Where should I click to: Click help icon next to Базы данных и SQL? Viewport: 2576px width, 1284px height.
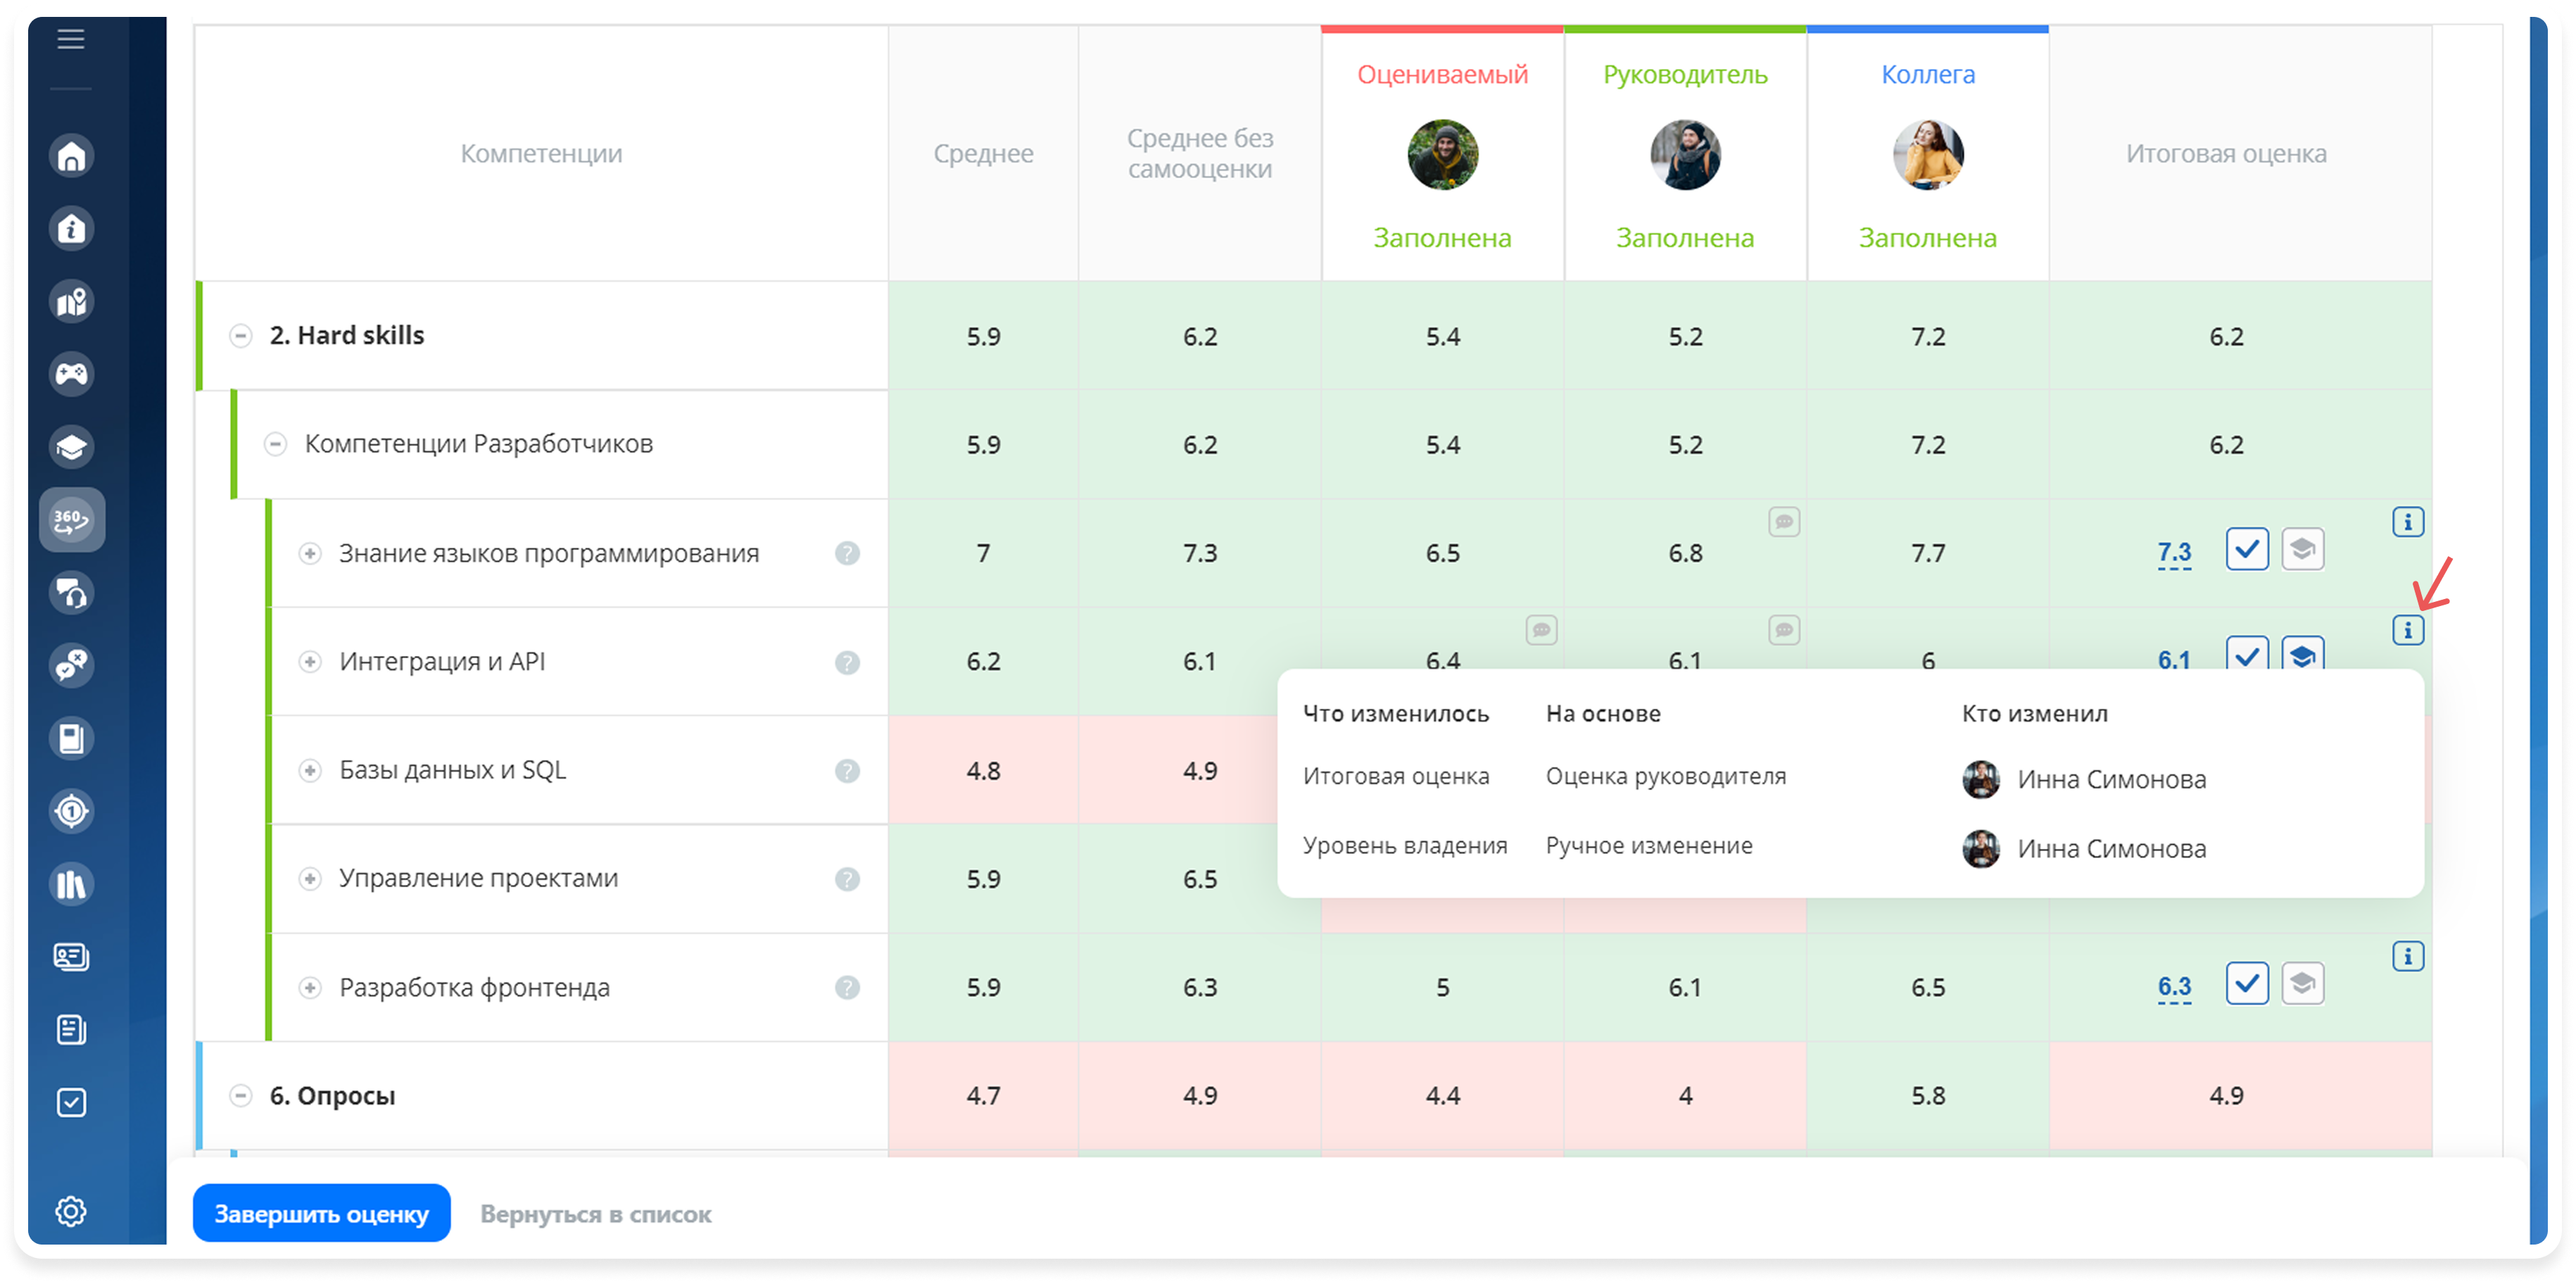(x=847, y=771)
